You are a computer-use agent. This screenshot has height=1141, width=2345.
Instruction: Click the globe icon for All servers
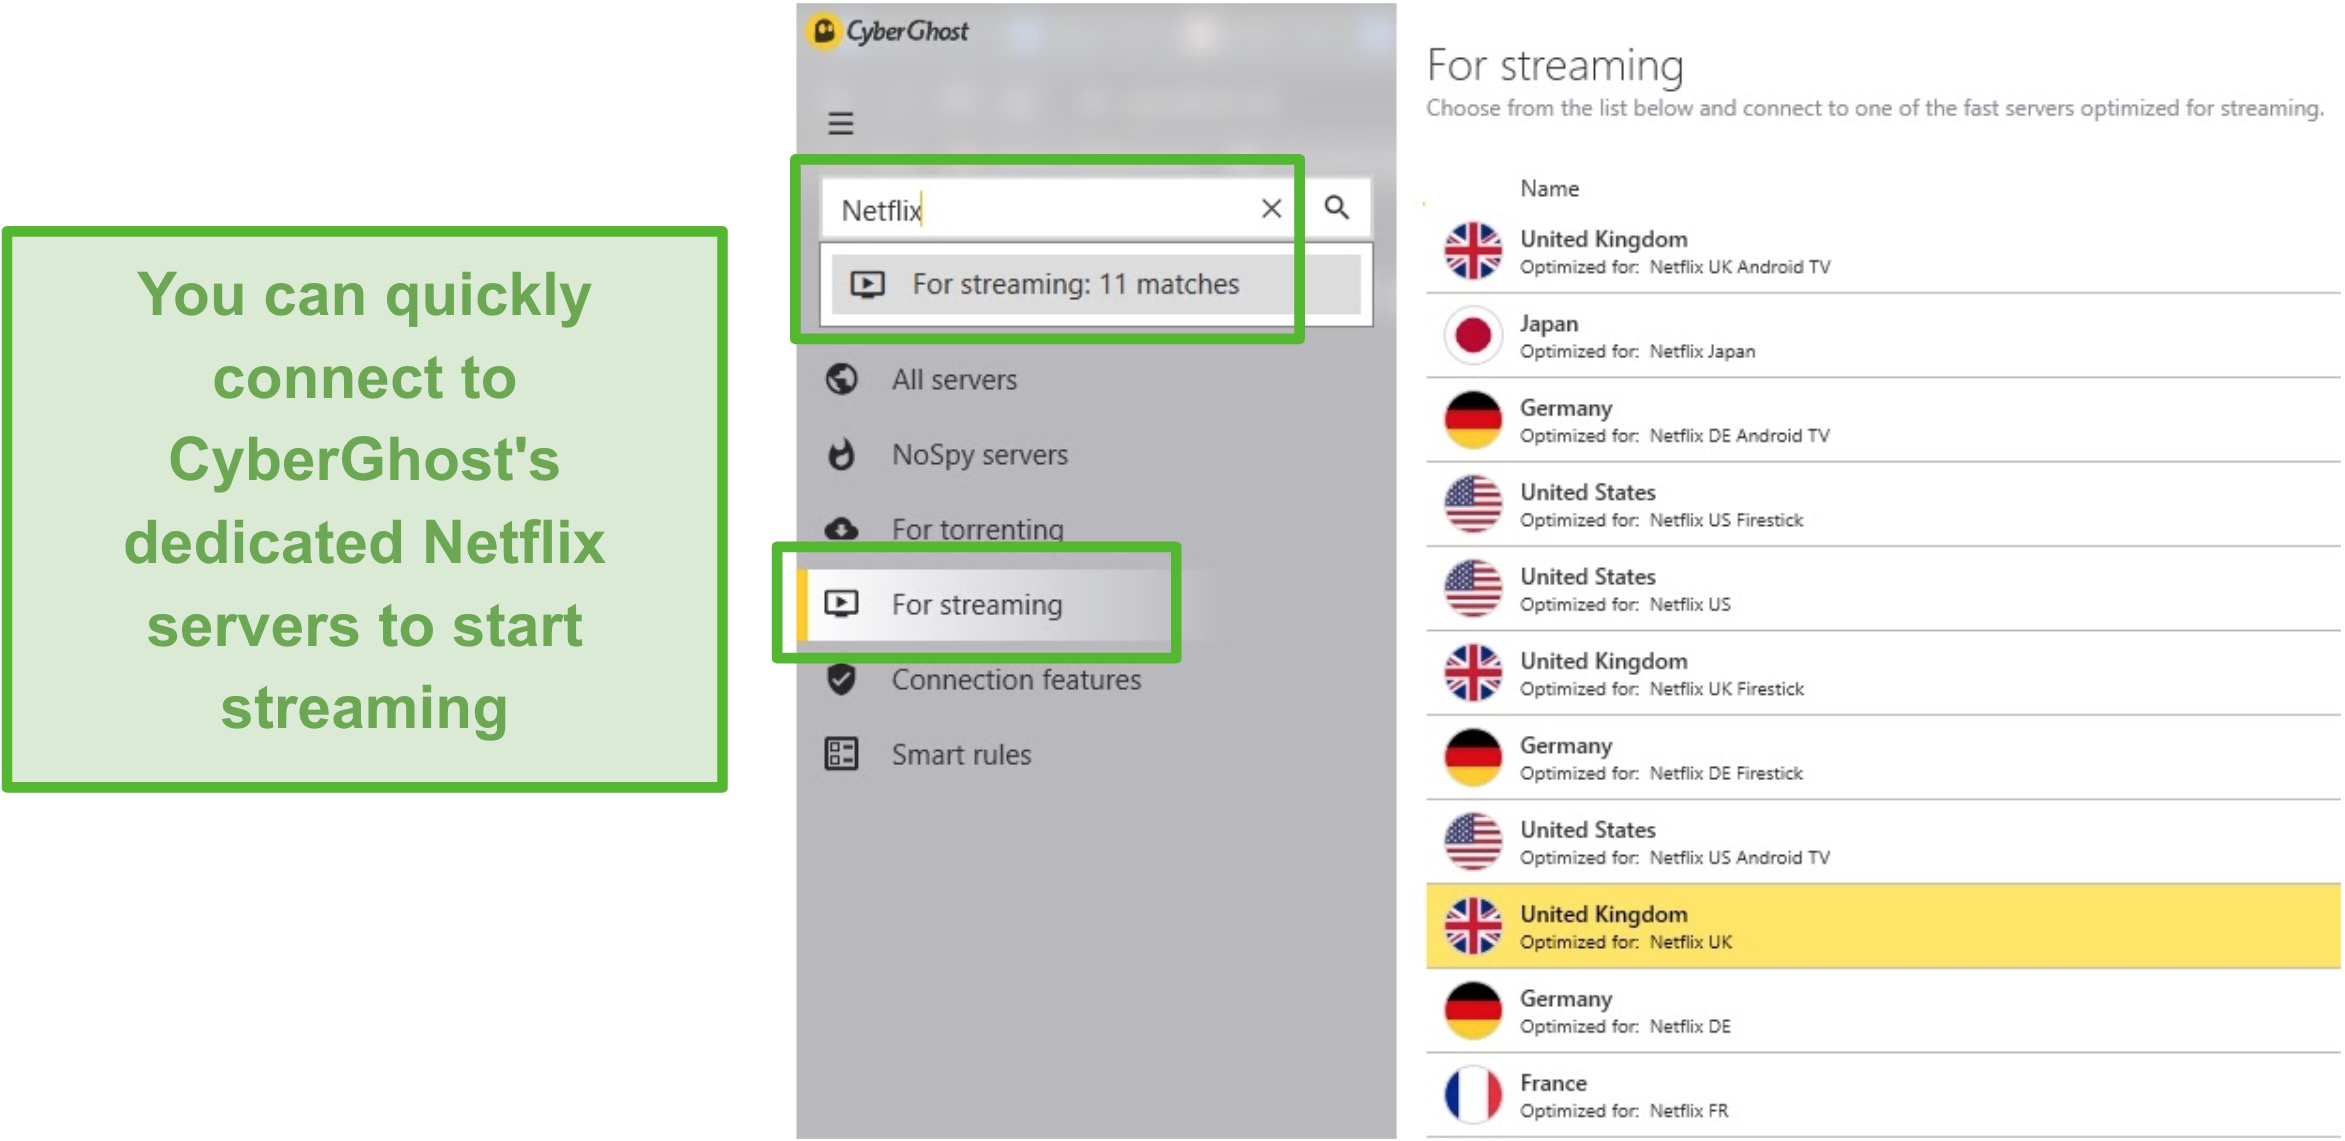841,380
